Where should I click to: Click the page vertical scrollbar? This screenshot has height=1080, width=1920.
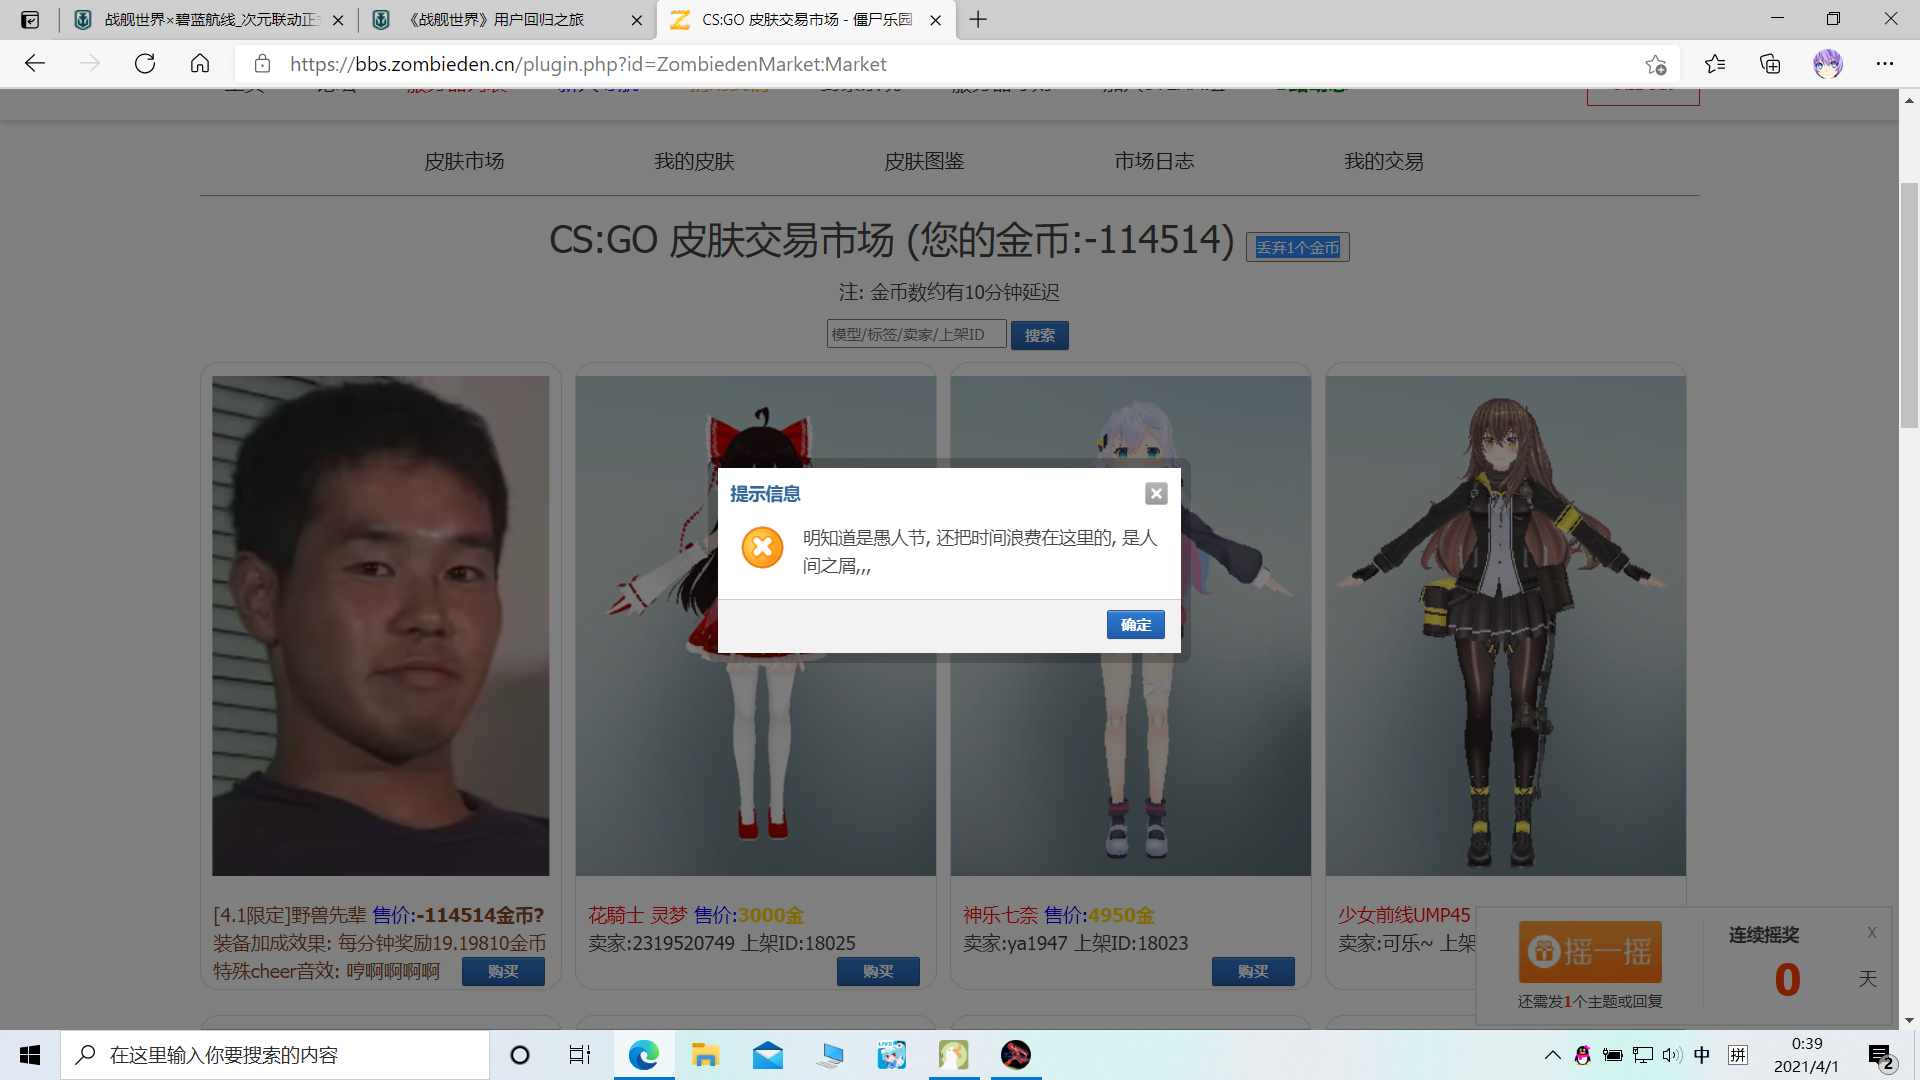click(x=1909, y=306)
